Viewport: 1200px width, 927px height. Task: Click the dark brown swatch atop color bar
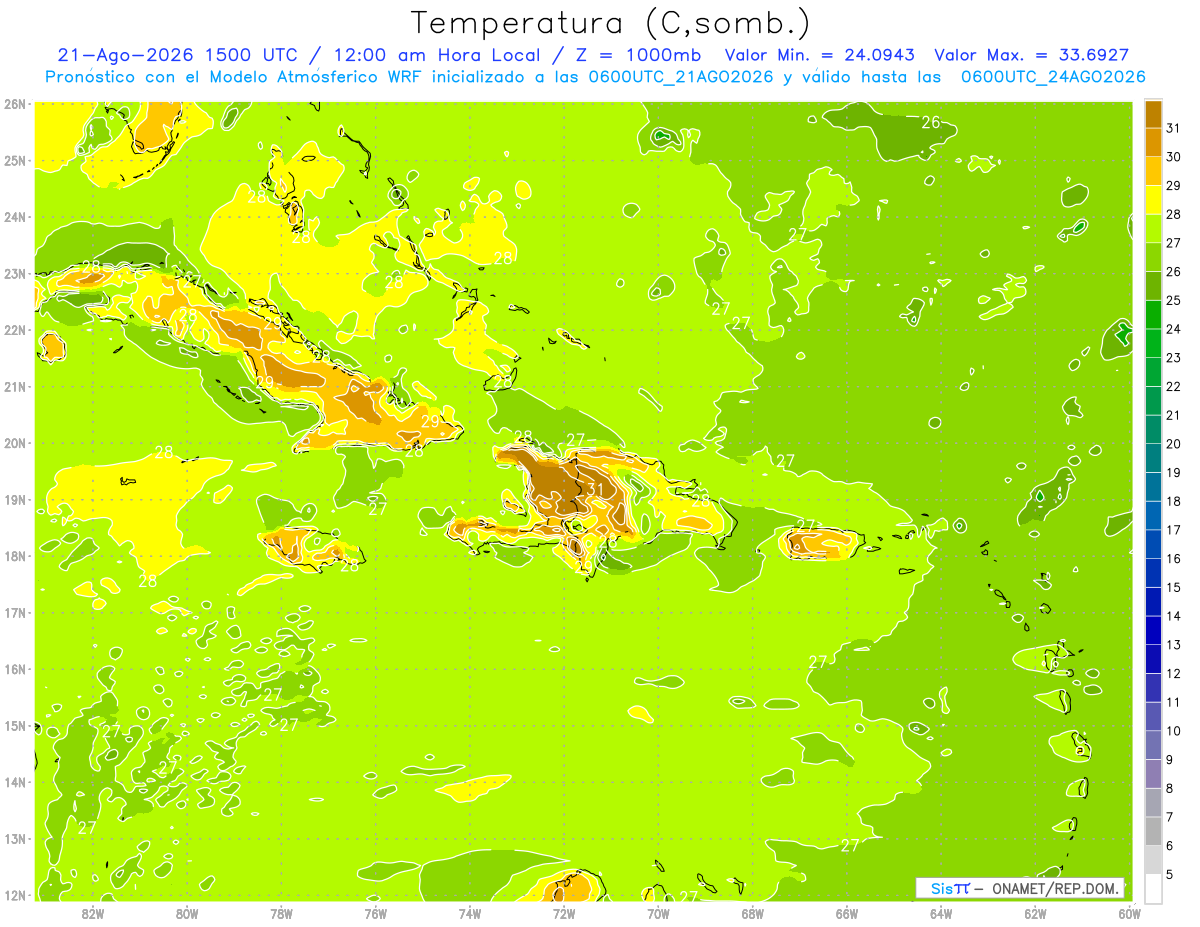(1153, 114)
